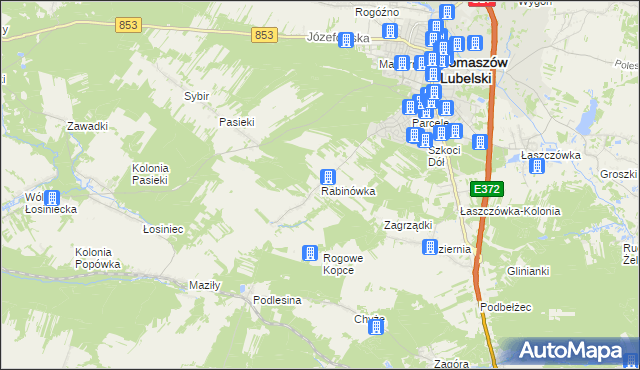Screen dimensions: 640x370
Task: Click the Zagrządki label
Action: click(408, 225)
